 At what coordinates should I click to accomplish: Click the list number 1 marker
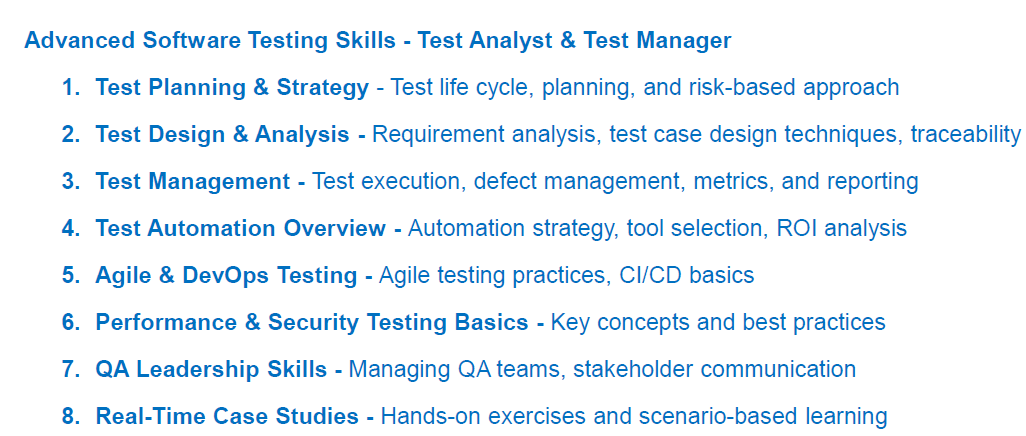point(70,88)
